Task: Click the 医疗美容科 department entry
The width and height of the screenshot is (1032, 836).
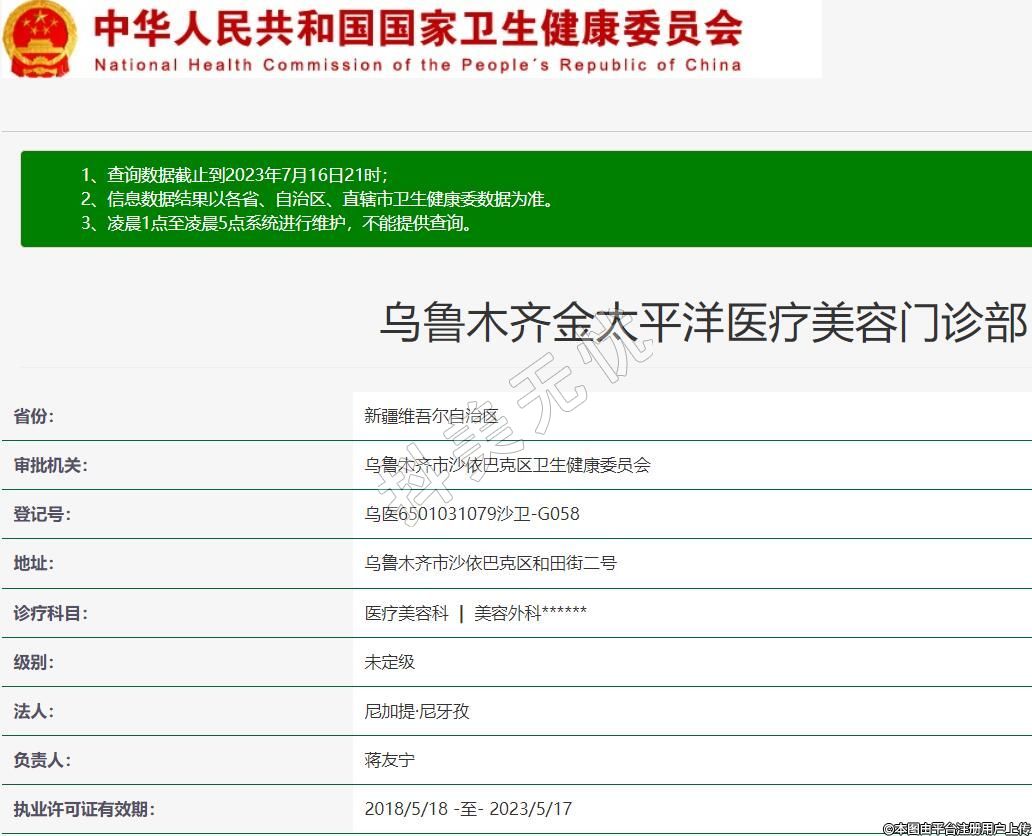Action: point(406,613)
